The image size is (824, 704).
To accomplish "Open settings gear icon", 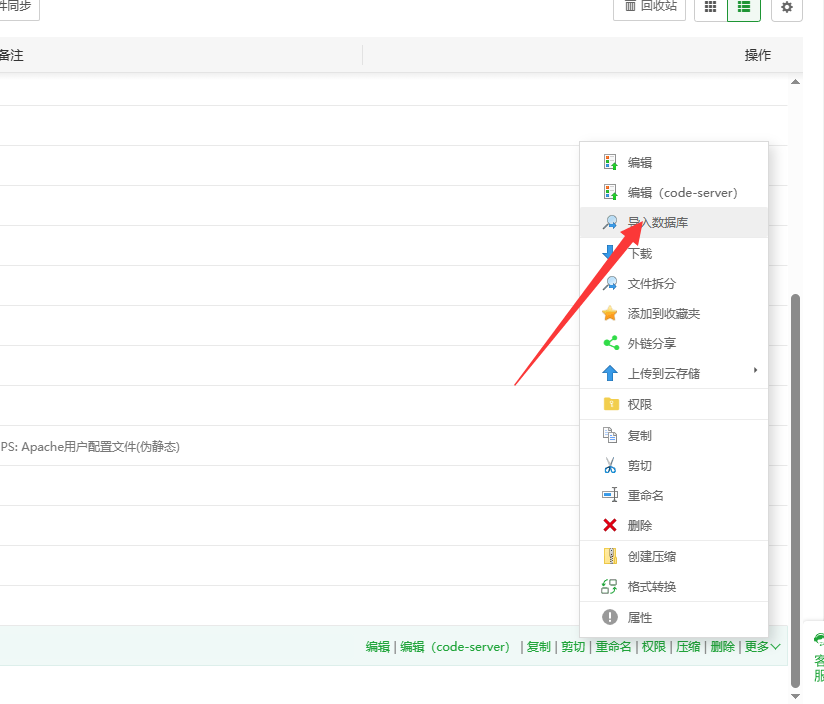I will point(787,7).
